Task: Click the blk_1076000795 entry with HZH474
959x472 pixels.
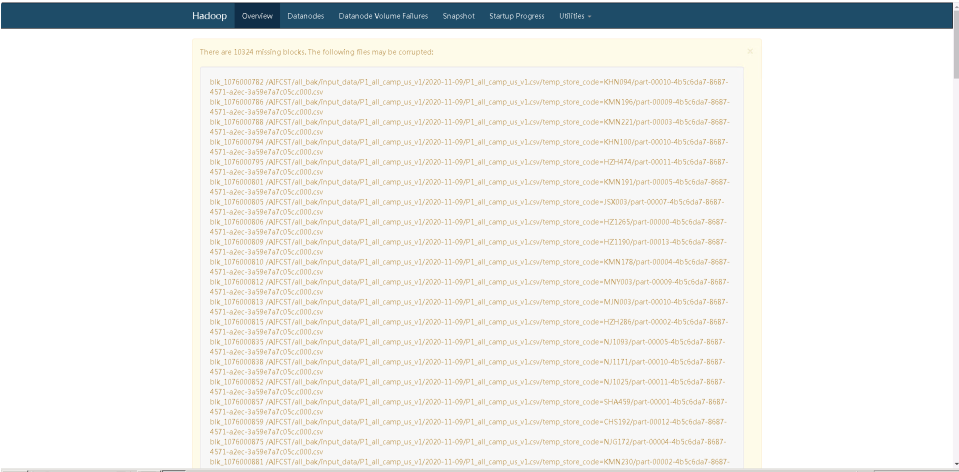Action: (469, 167)
